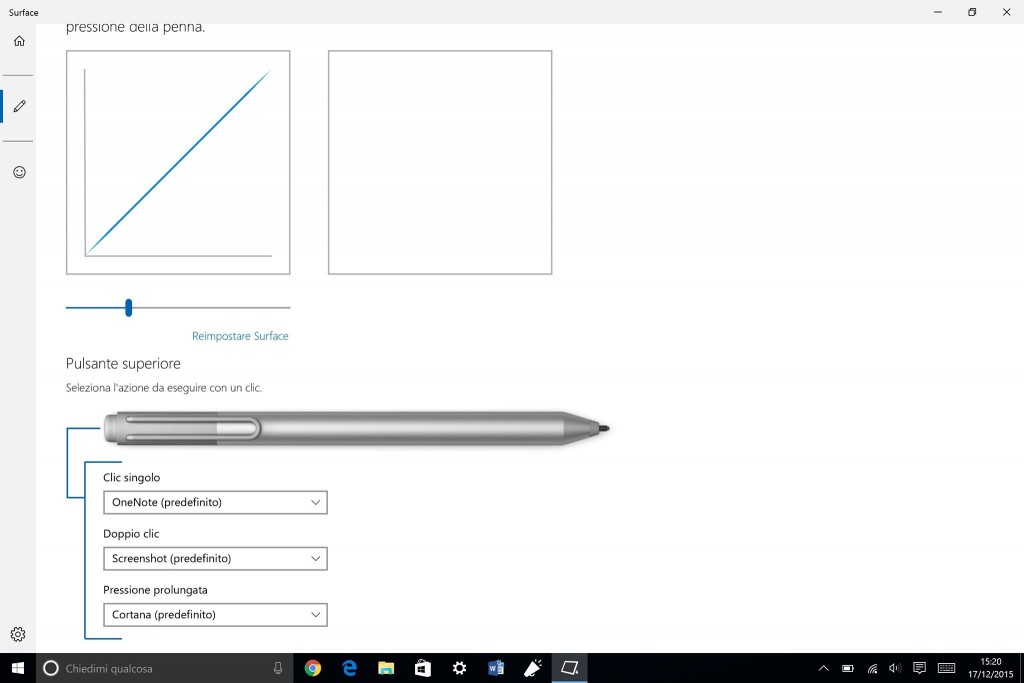Open the Pen settings pencil icon
The height and width of the screenshot is (683, 1024).
(19, 106)
